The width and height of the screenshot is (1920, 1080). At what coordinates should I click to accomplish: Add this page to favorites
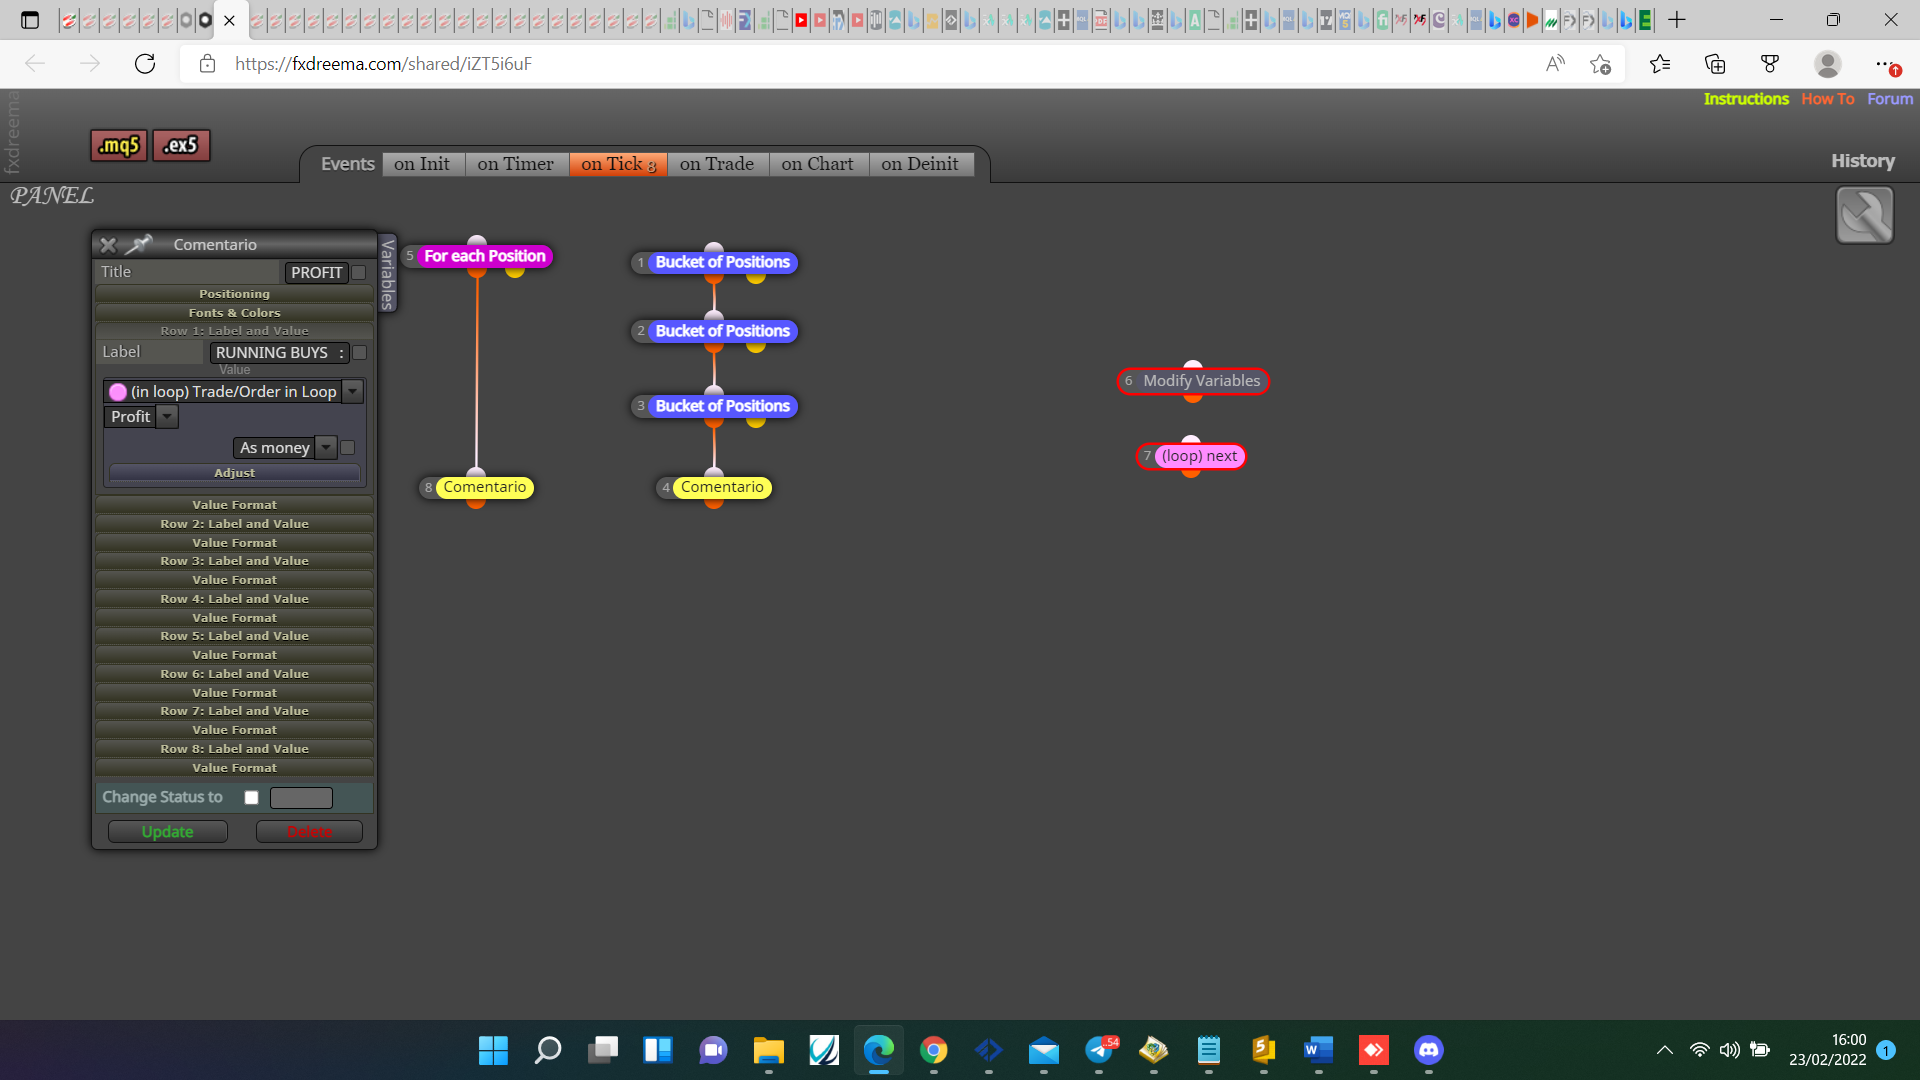[x=1600, y=64]
